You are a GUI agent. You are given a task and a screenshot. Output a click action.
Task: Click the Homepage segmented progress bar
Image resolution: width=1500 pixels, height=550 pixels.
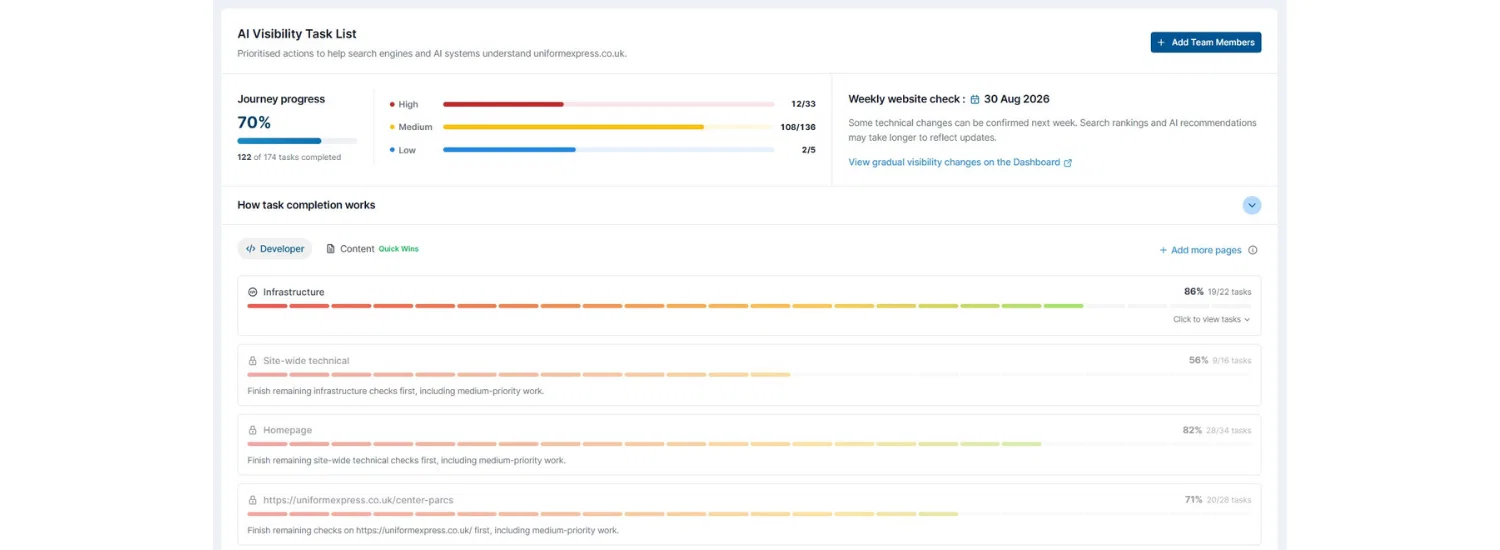pyautogui.click(x=749, y=444)
